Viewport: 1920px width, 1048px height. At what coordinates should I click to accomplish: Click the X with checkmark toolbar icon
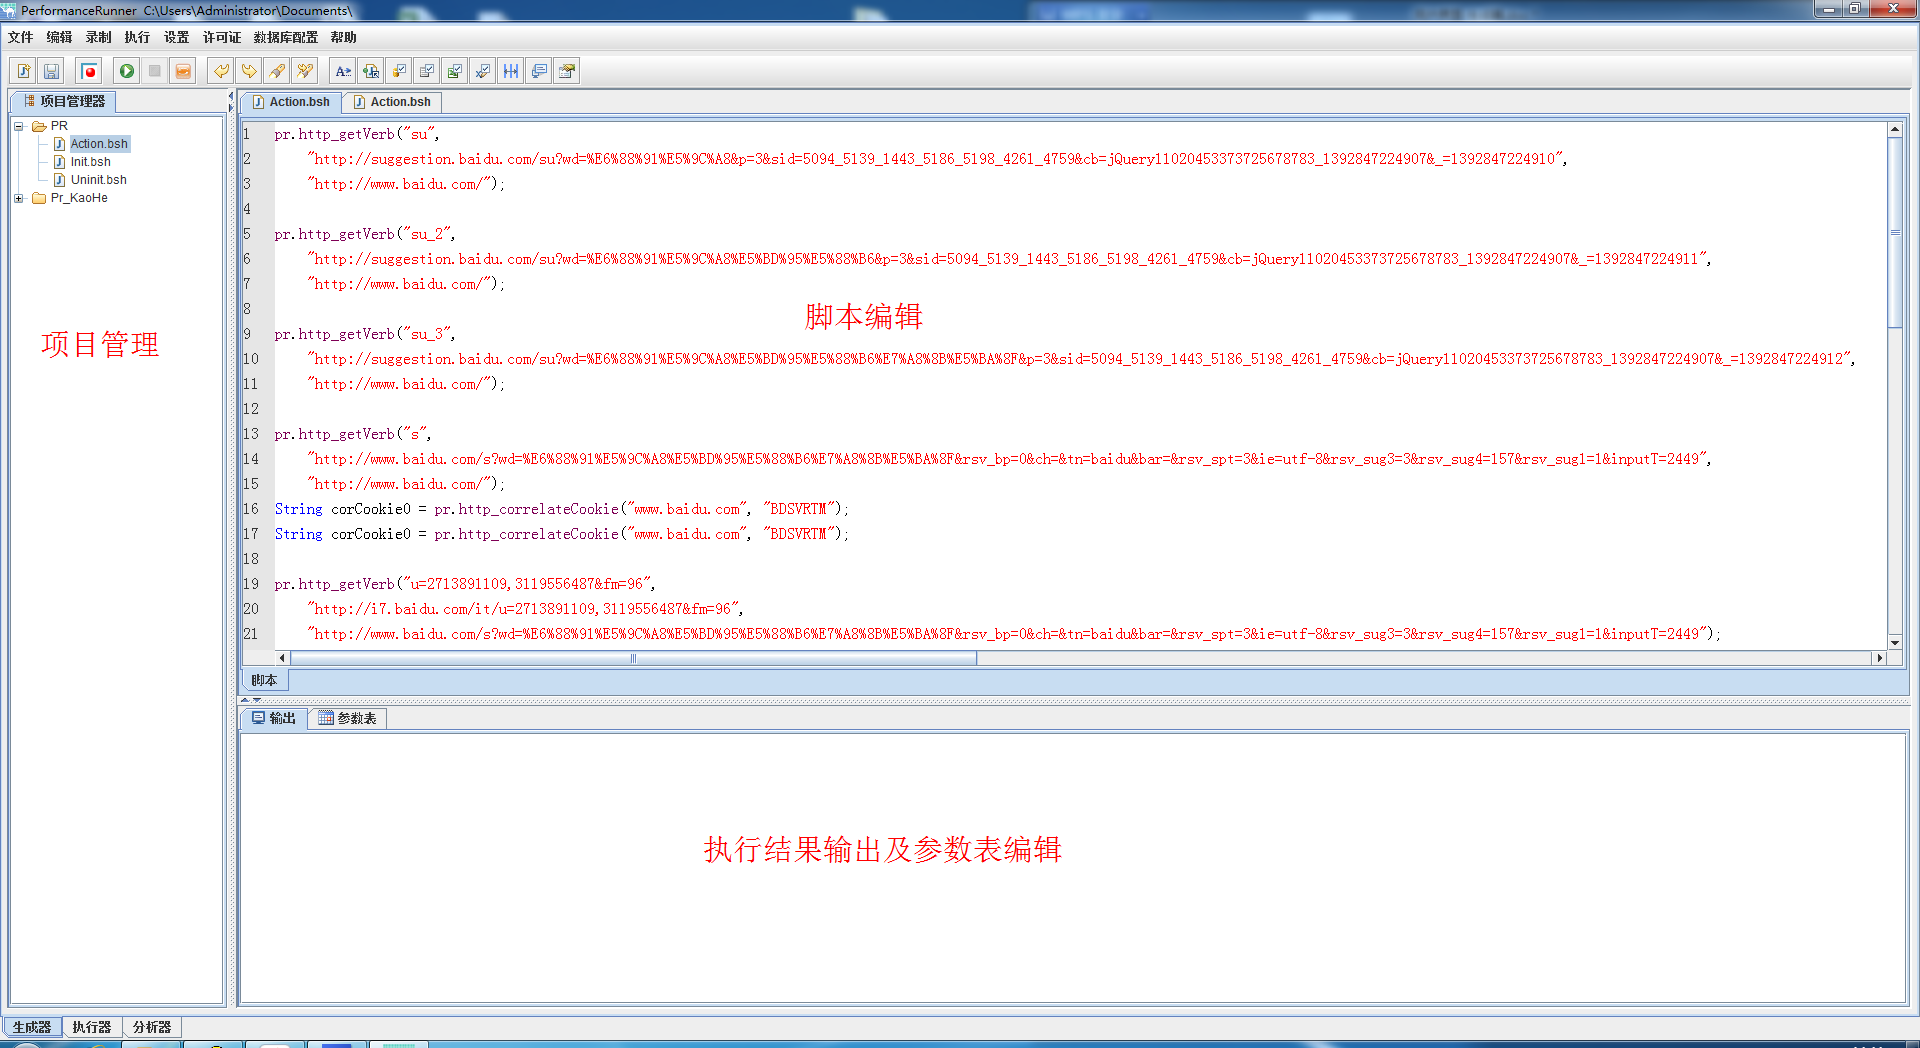click(483, 71)
